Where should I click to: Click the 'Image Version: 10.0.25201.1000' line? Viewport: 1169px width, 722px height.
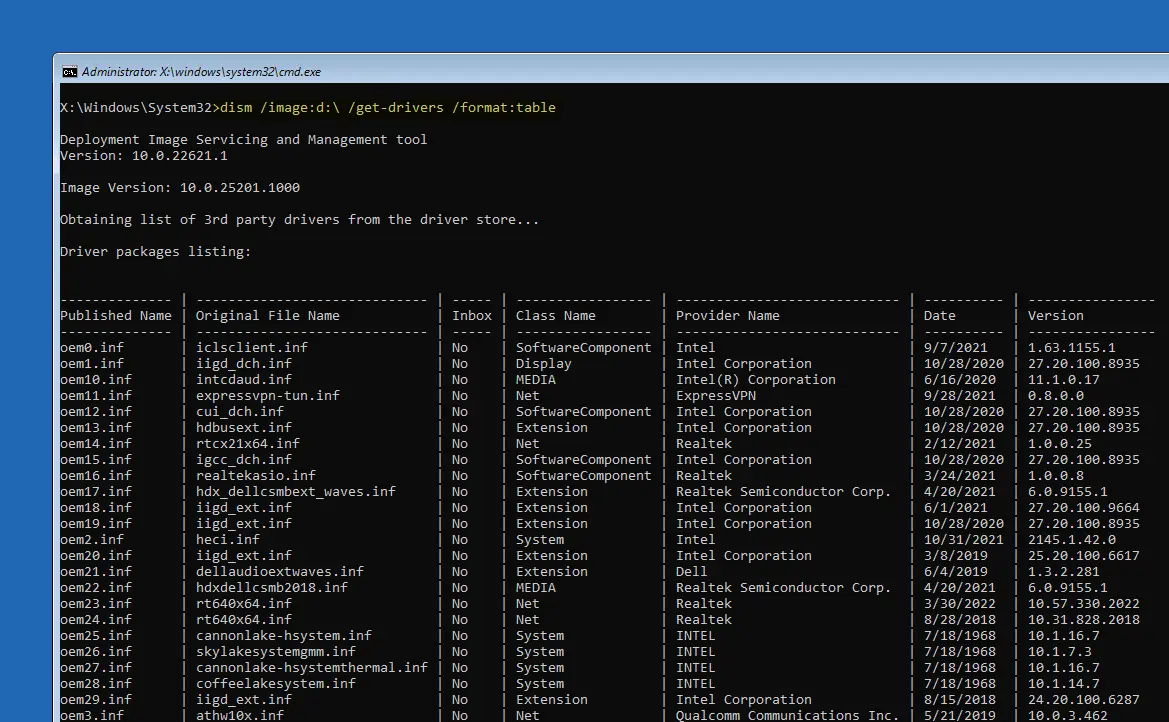click(180, 188)
